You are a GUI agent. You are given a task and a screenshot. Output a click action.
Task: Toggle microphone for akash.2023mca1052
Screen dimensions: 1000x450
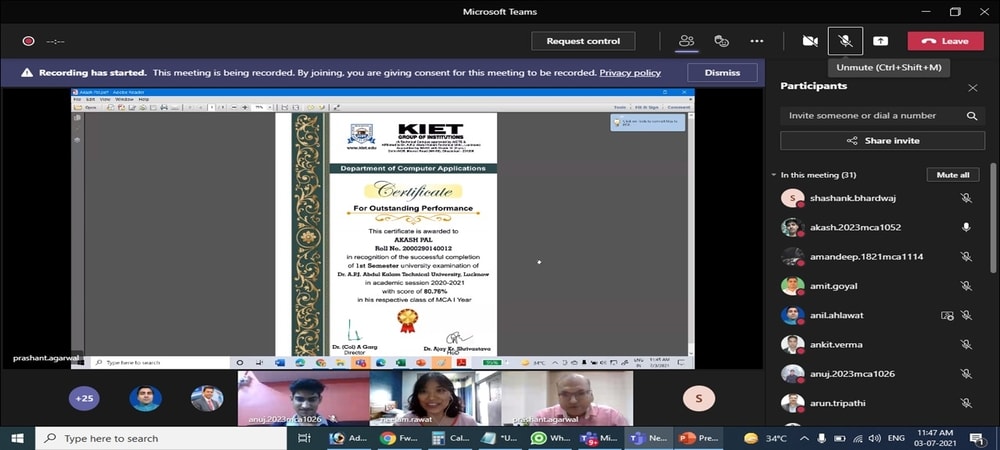(x=966, y=227)
